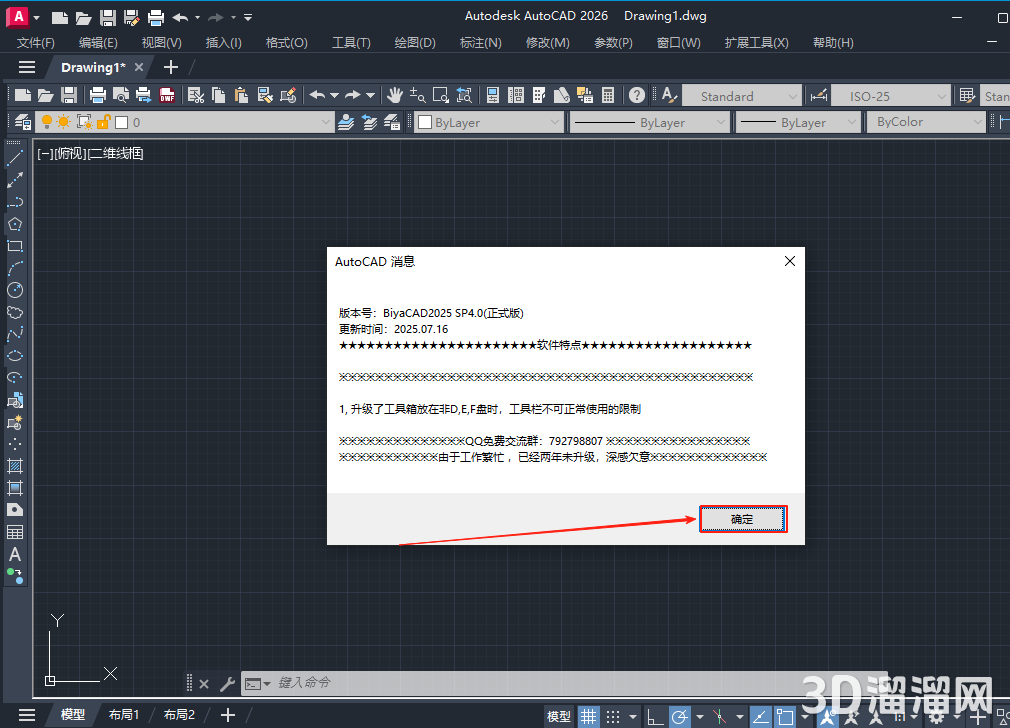1010x728 pixels.
Task: Select the Line drawing tool
Action: 15,158
